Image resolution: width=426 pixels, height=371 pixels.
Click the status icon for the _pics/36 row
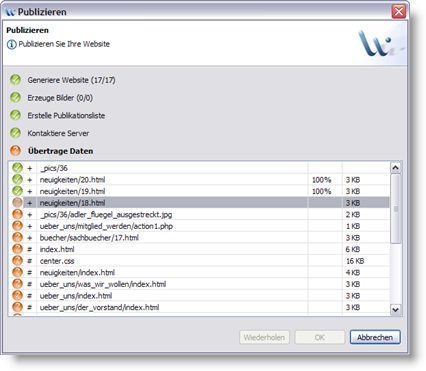pos(17,168)
